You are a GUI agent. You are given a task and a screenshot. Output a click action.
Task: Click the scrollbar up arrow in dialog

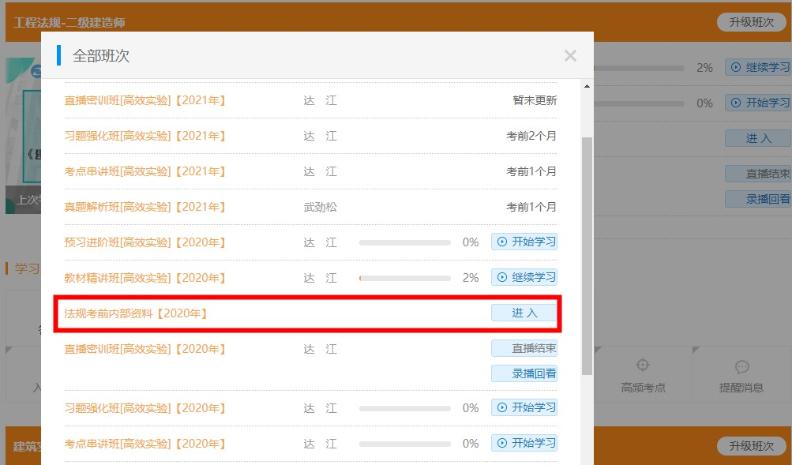coord(586,87)
